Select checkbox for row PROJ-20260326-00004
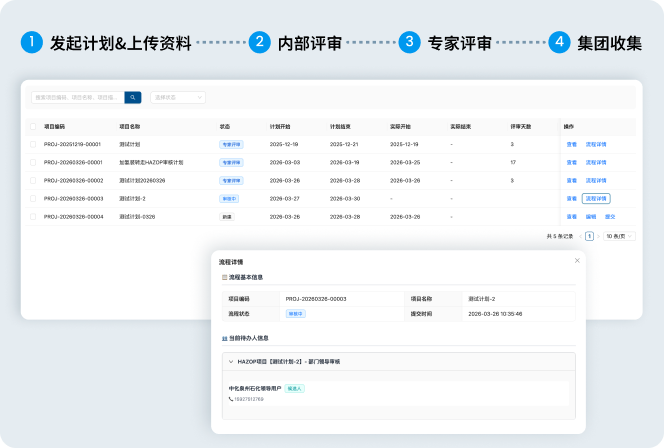This screenshot has height=448, width=664. 34,216
